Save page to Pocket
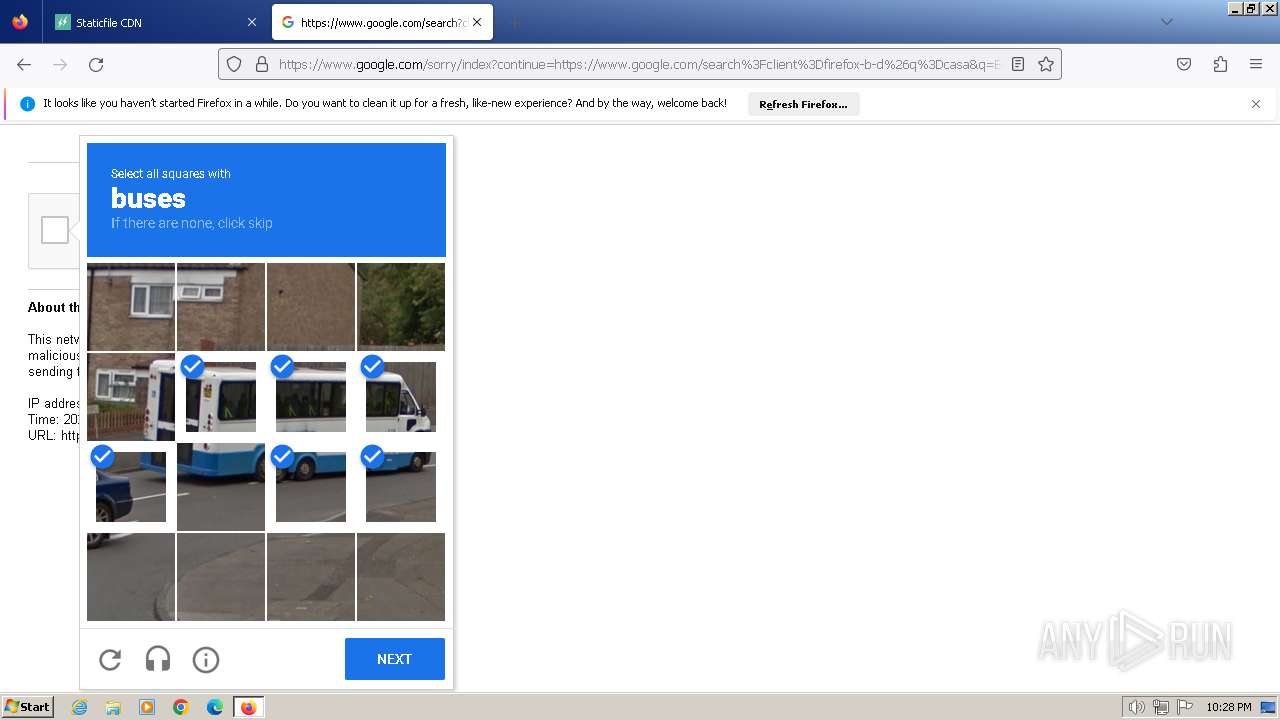Image resolution: width=1280 pixels, height=720 pixels. [x=1184, y=64]
